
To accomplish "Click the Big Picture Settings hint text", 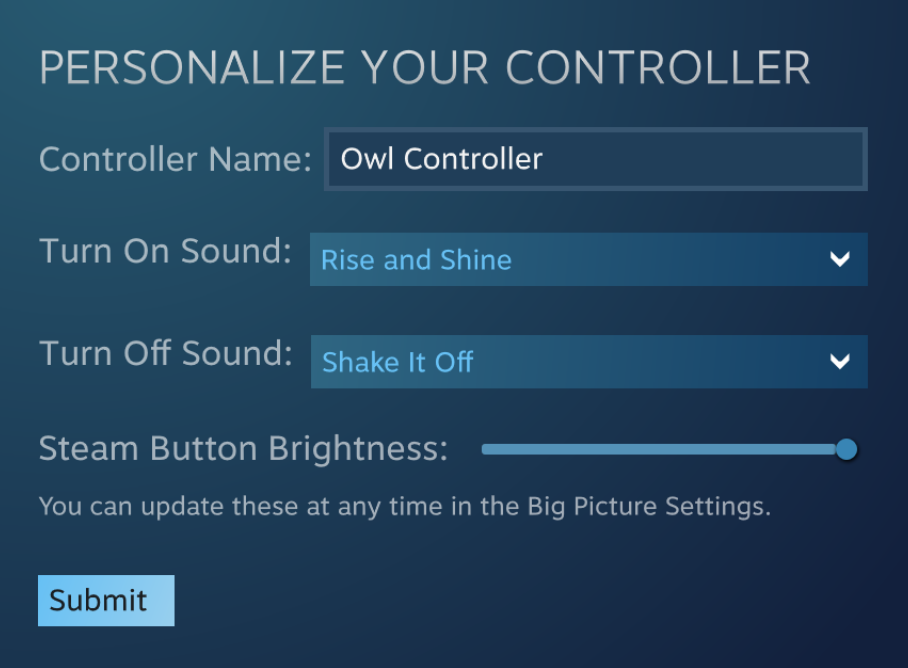I will coord(405,506).
